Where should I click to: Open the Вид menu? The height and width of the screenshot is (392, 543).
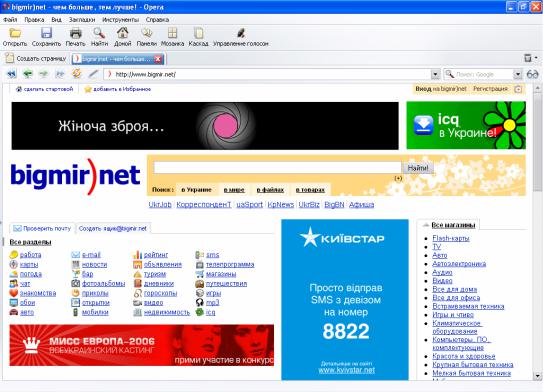56,20
